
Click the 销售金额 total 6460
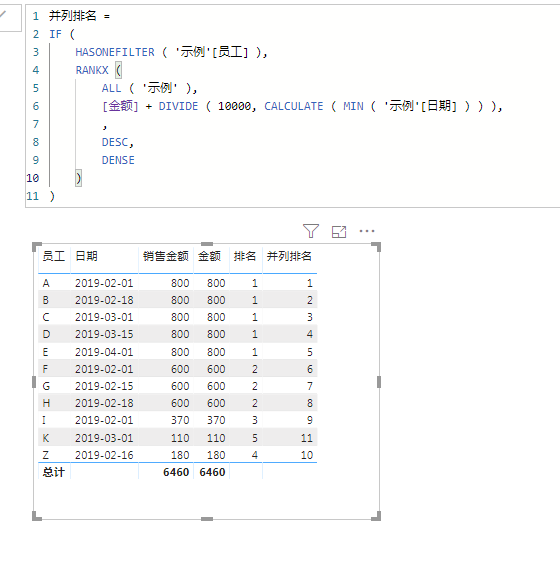click(176, 472)
